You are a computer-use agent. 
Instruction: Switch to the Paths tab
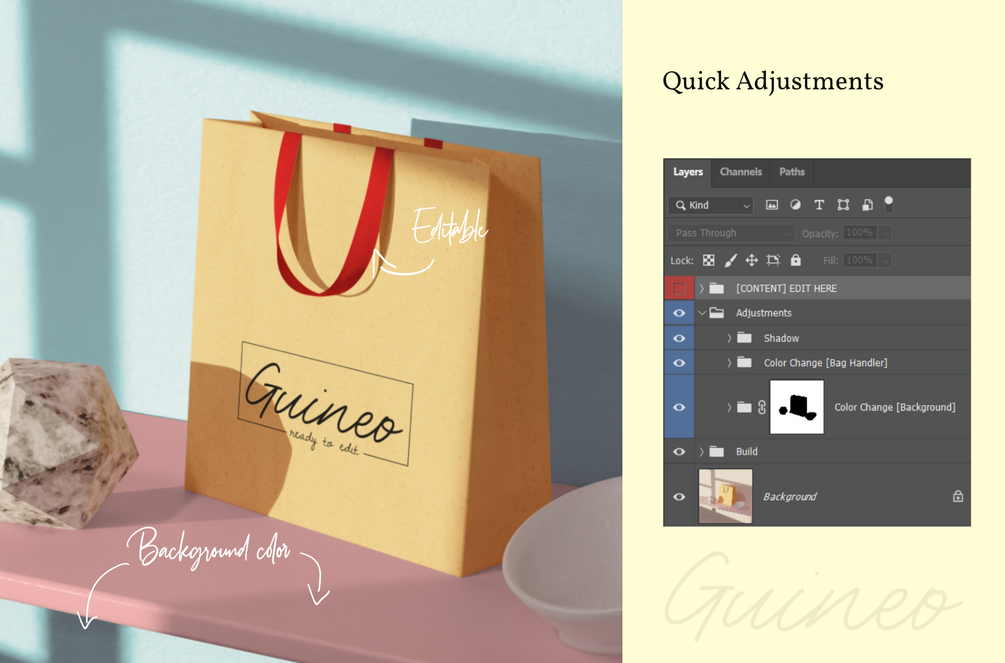click(792, 172)
